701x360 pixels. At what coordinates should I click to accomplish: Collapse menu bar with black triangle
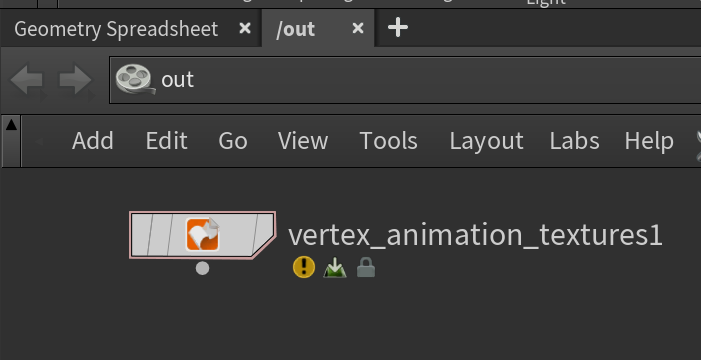coord(11,125)
